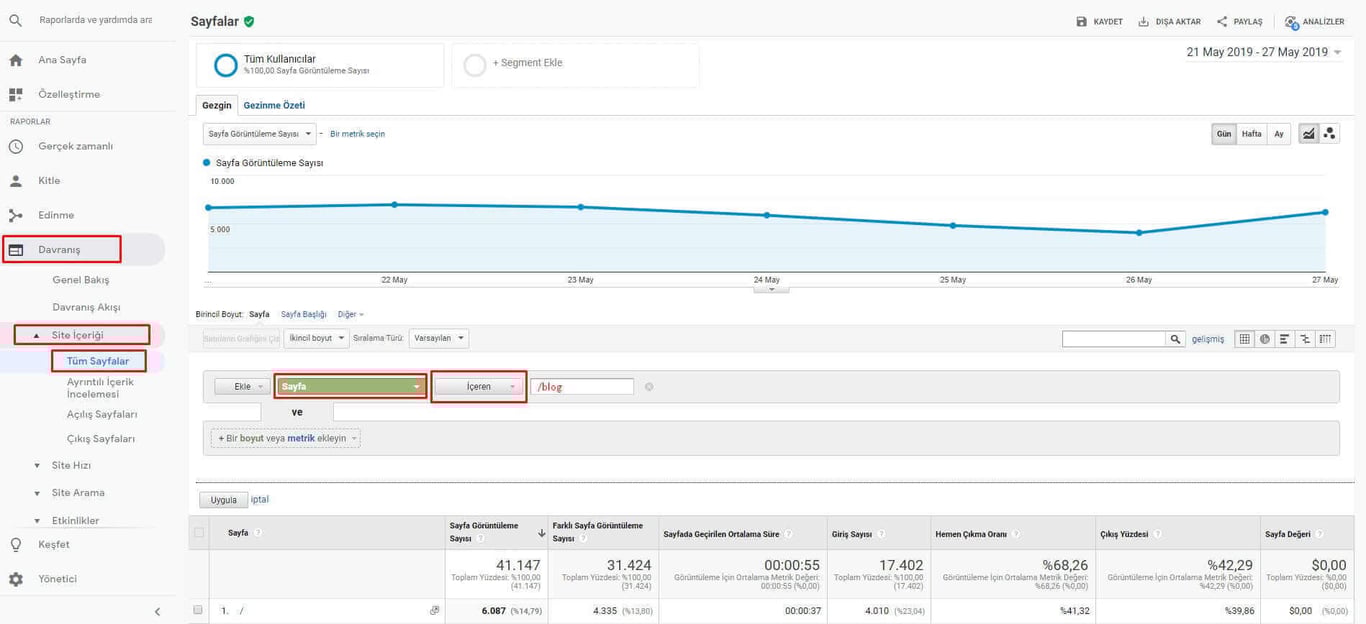Open Gerçek zamanlı clock icon
Screen dimensions: 1366x624
15,146
